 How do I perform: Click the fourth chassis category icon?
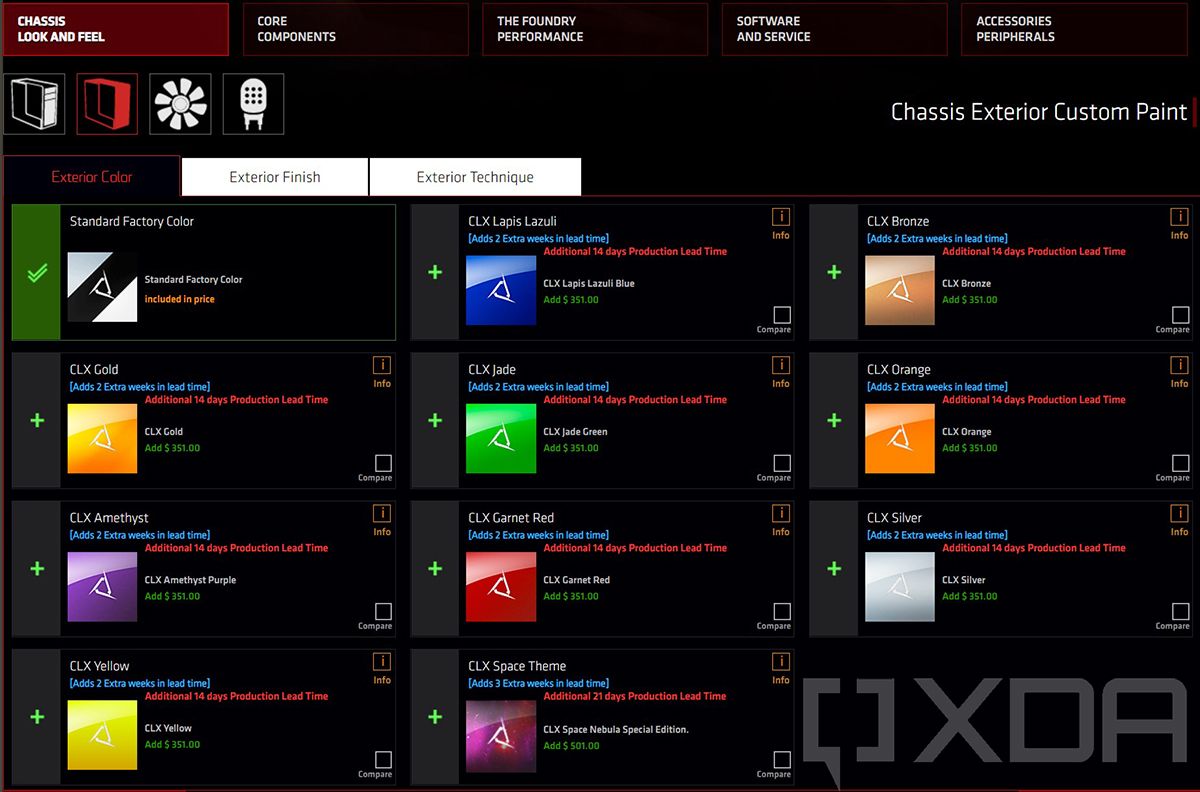pos(253,104)
